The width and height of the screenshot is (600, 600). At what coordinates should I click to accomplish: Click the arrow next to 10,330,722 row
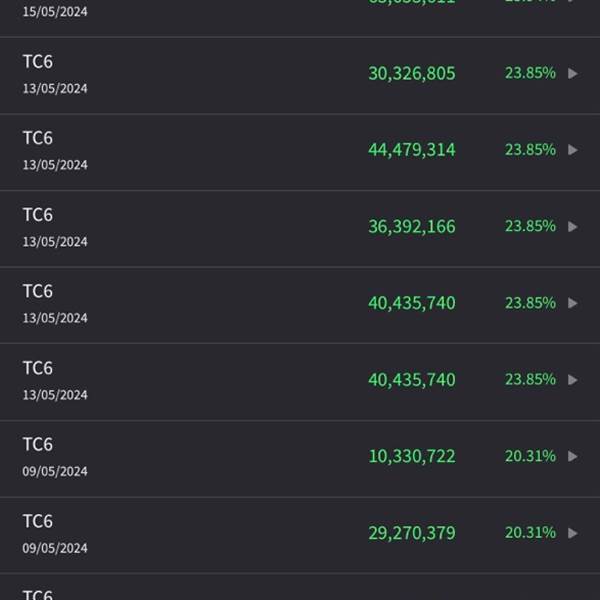click(573, 457)
